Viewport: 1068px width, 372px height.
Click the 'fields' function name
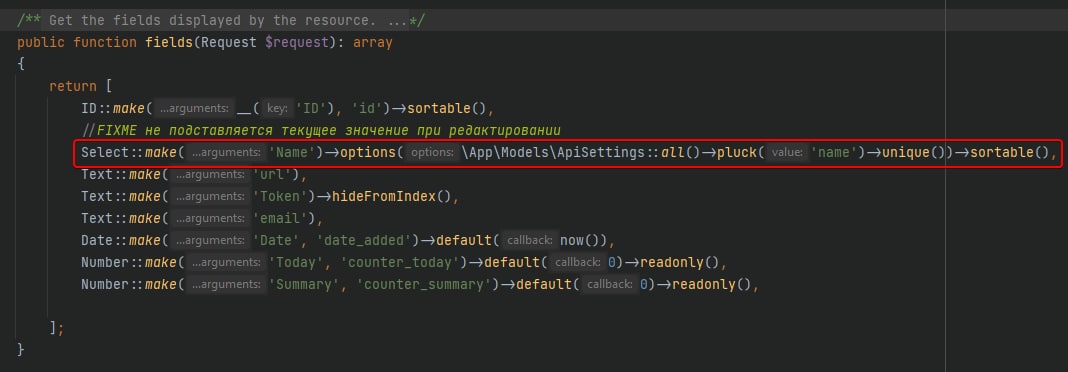pos(169,42)
